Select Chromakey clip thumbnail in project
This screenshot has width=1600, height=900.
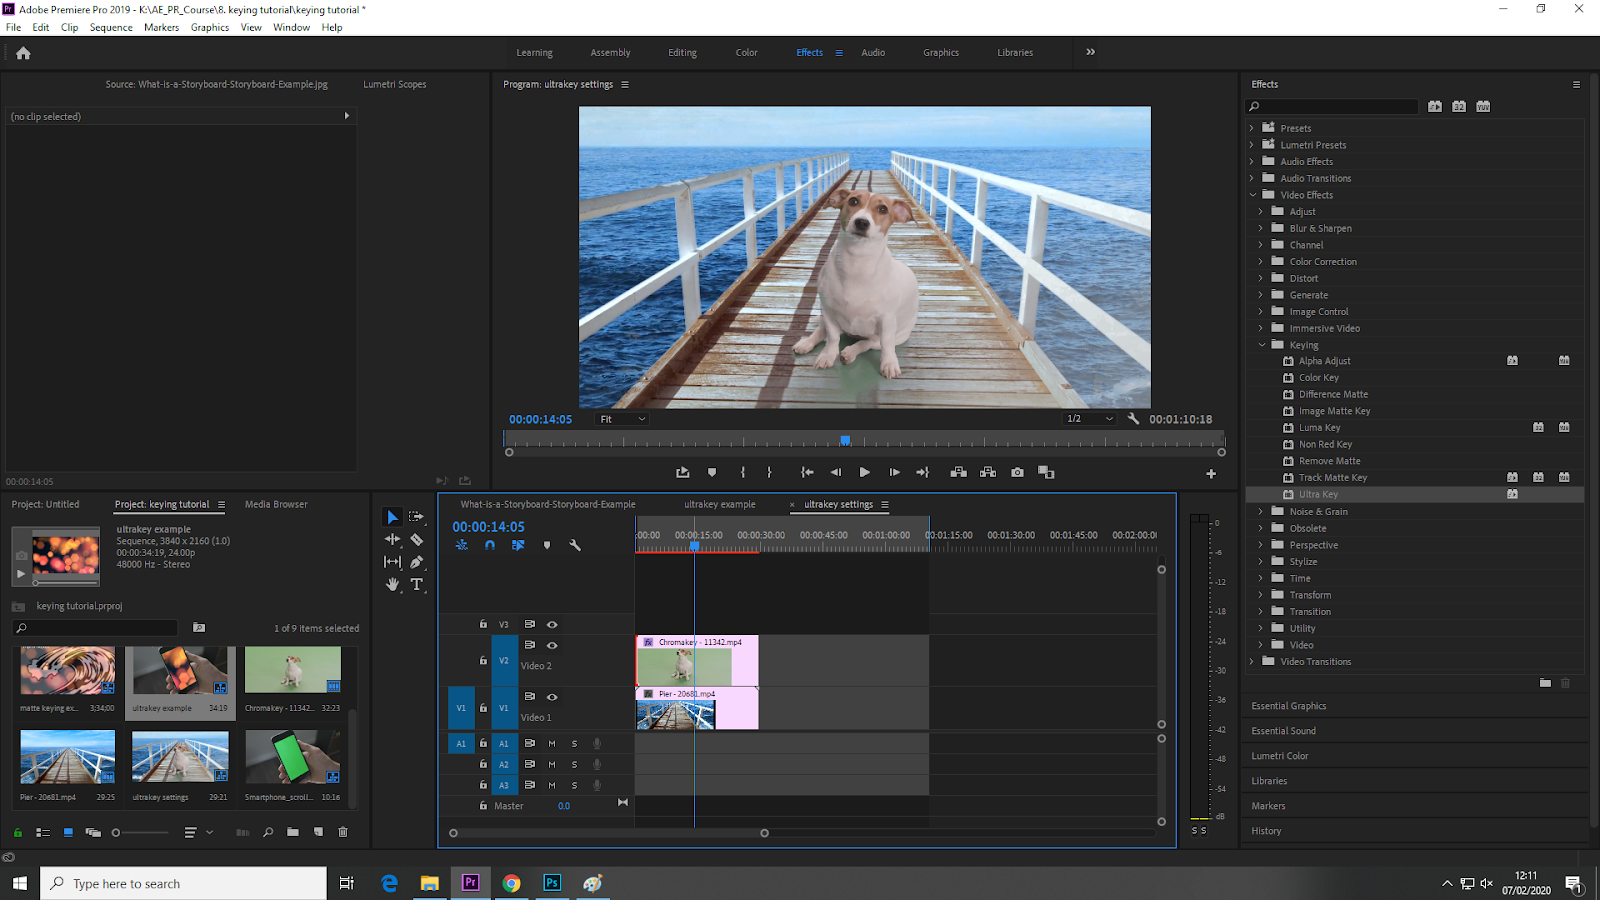coord(293,669)
